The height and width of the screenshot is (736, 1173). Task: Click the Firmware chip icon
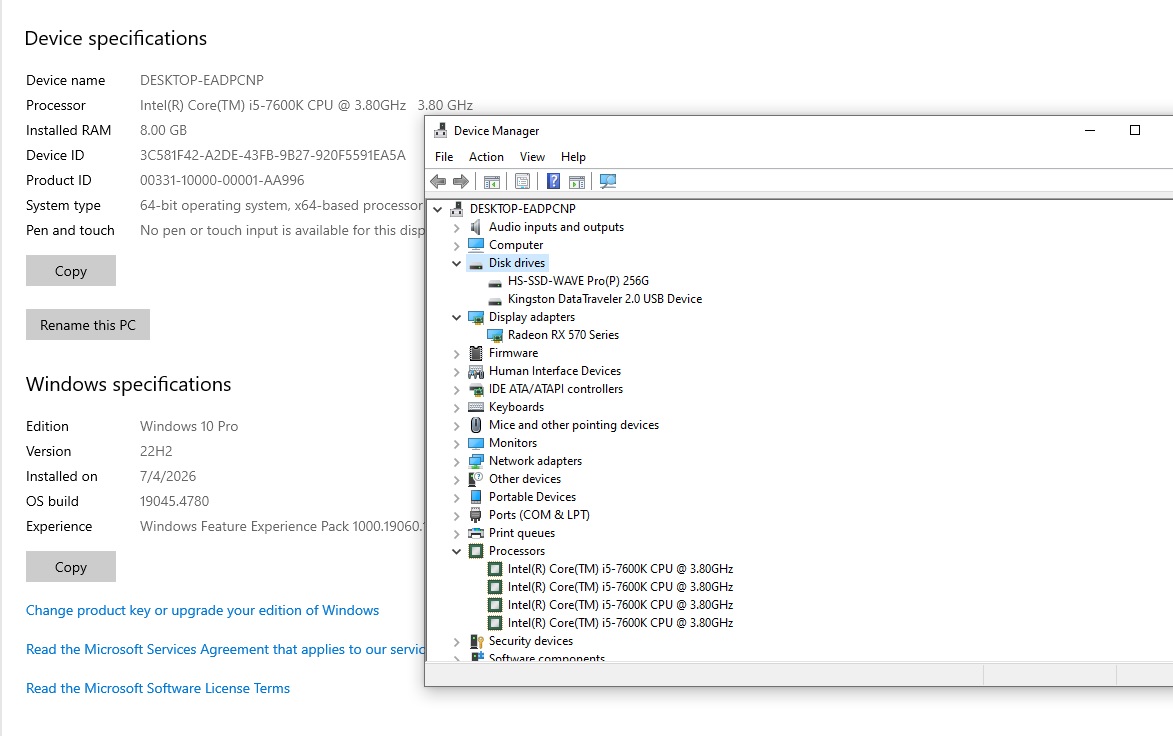[x=476, y=353]
